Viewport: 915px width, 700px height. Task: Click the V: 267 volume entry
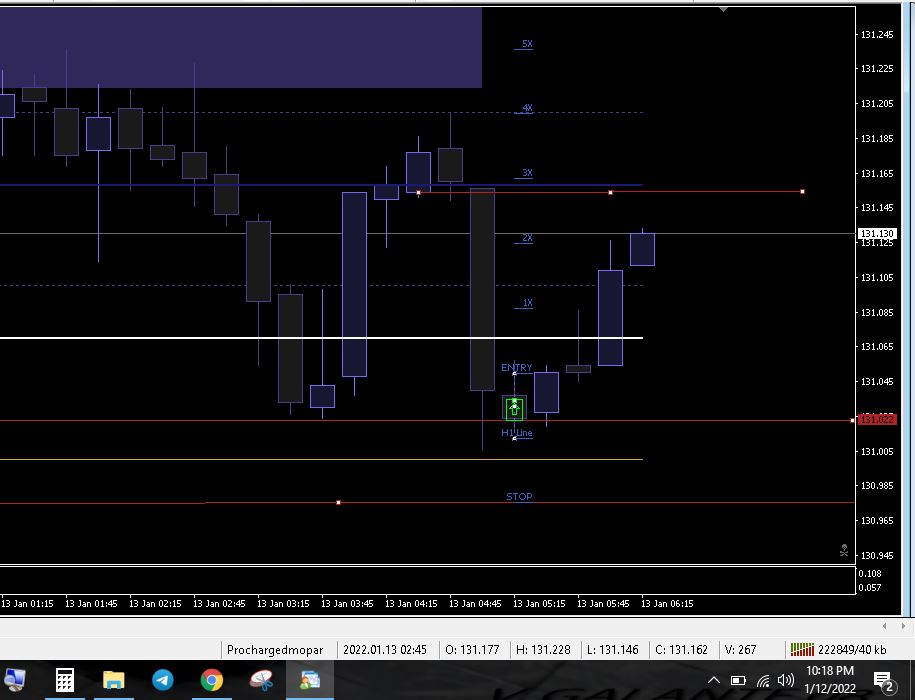[x=740, y=649]
